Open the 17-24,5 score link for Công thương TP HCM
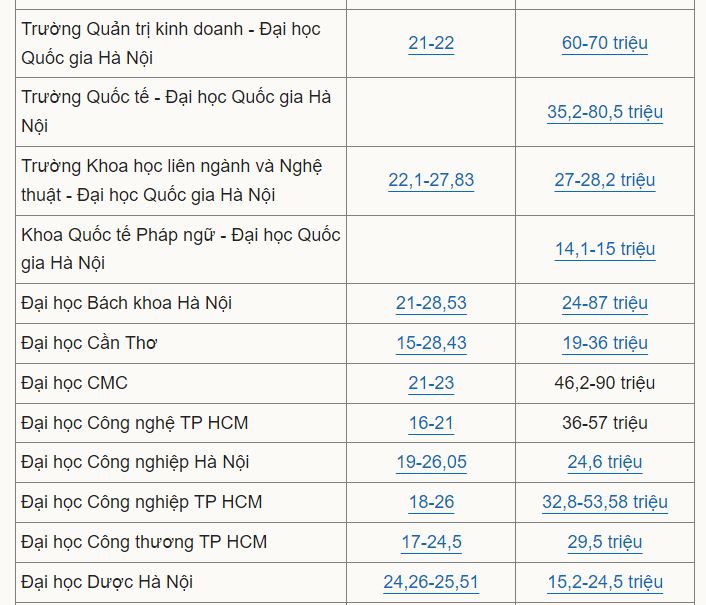 tap(431, 542)
